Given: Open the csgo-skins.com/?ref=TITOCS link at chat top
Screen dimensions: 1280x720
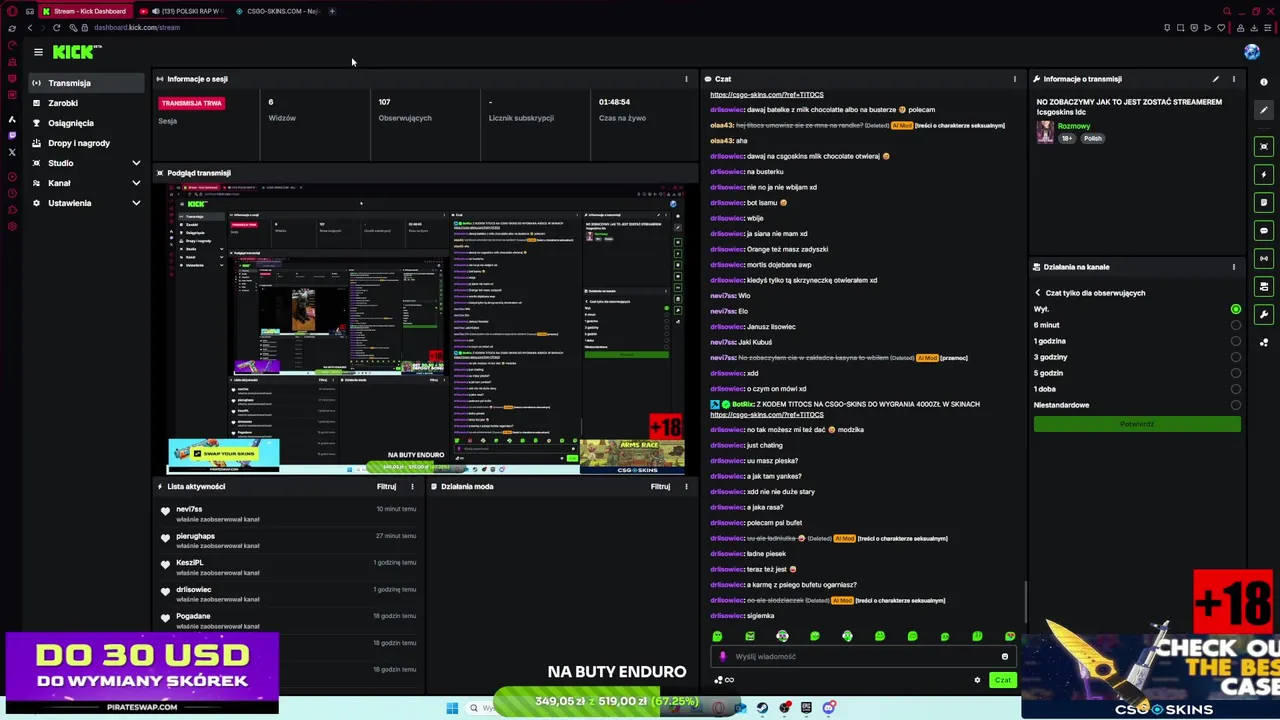Looking at the screenshot, I should click(x=767, y=94).
